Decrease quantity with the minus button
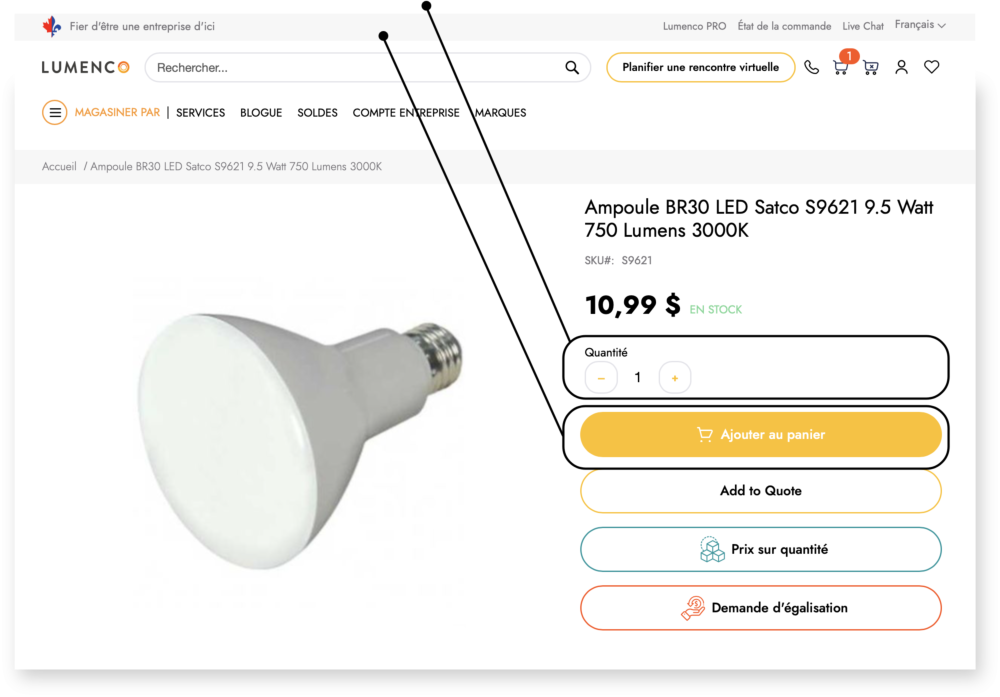The height and width of the screenshot is (697, 1000). (x=601, y=378)
